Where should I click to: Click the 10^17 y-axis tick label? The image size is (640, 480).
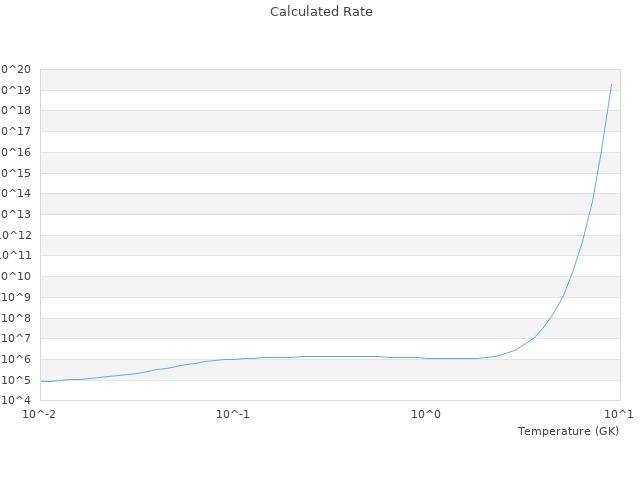(x=17, y=131)
